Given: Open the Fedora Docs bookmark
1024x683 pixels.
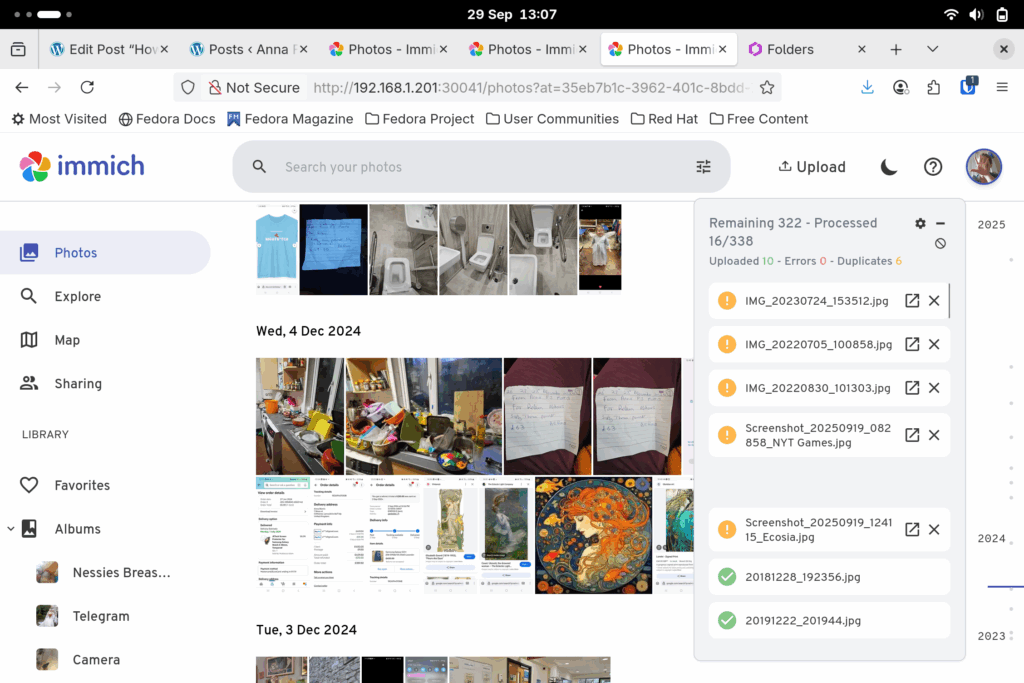Looking at the screenshot, I should click(x=167, y=118).
